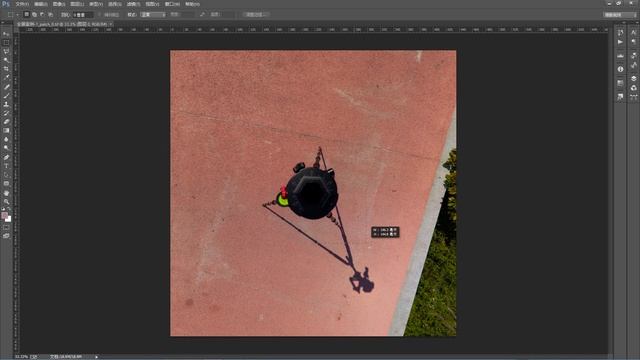
Task: Select the Horizontal Type tool
Action: pos(6,166)
